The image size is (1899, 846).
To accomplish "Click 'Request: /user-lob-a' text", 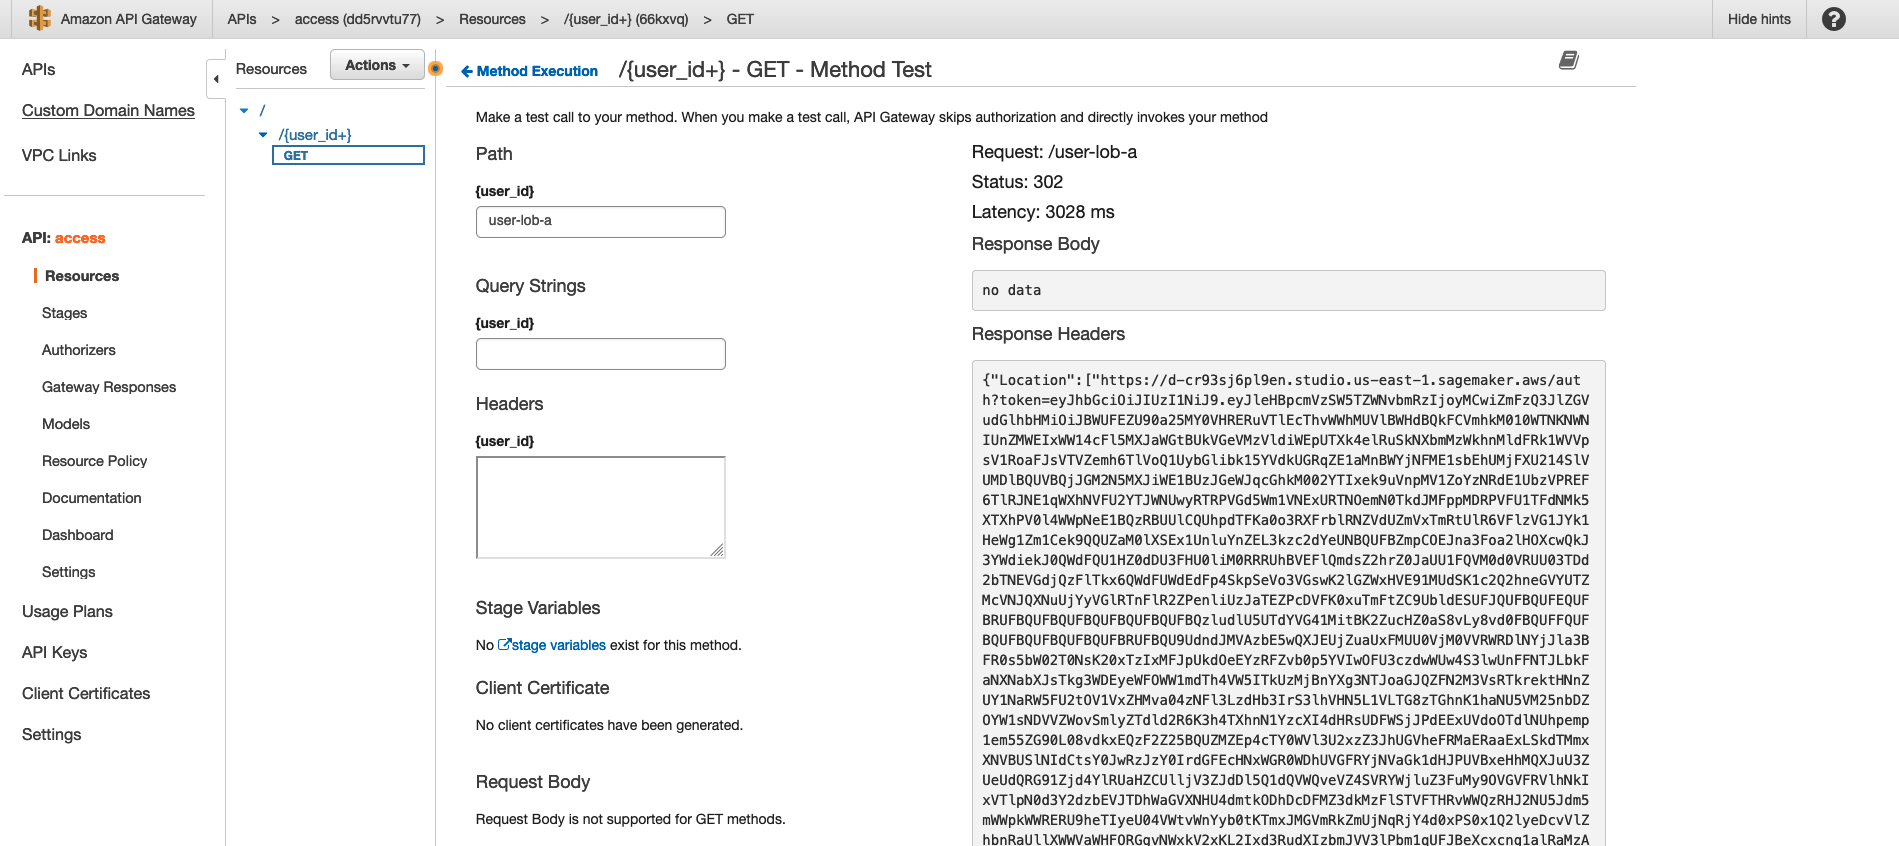I will pos(1054,152).
